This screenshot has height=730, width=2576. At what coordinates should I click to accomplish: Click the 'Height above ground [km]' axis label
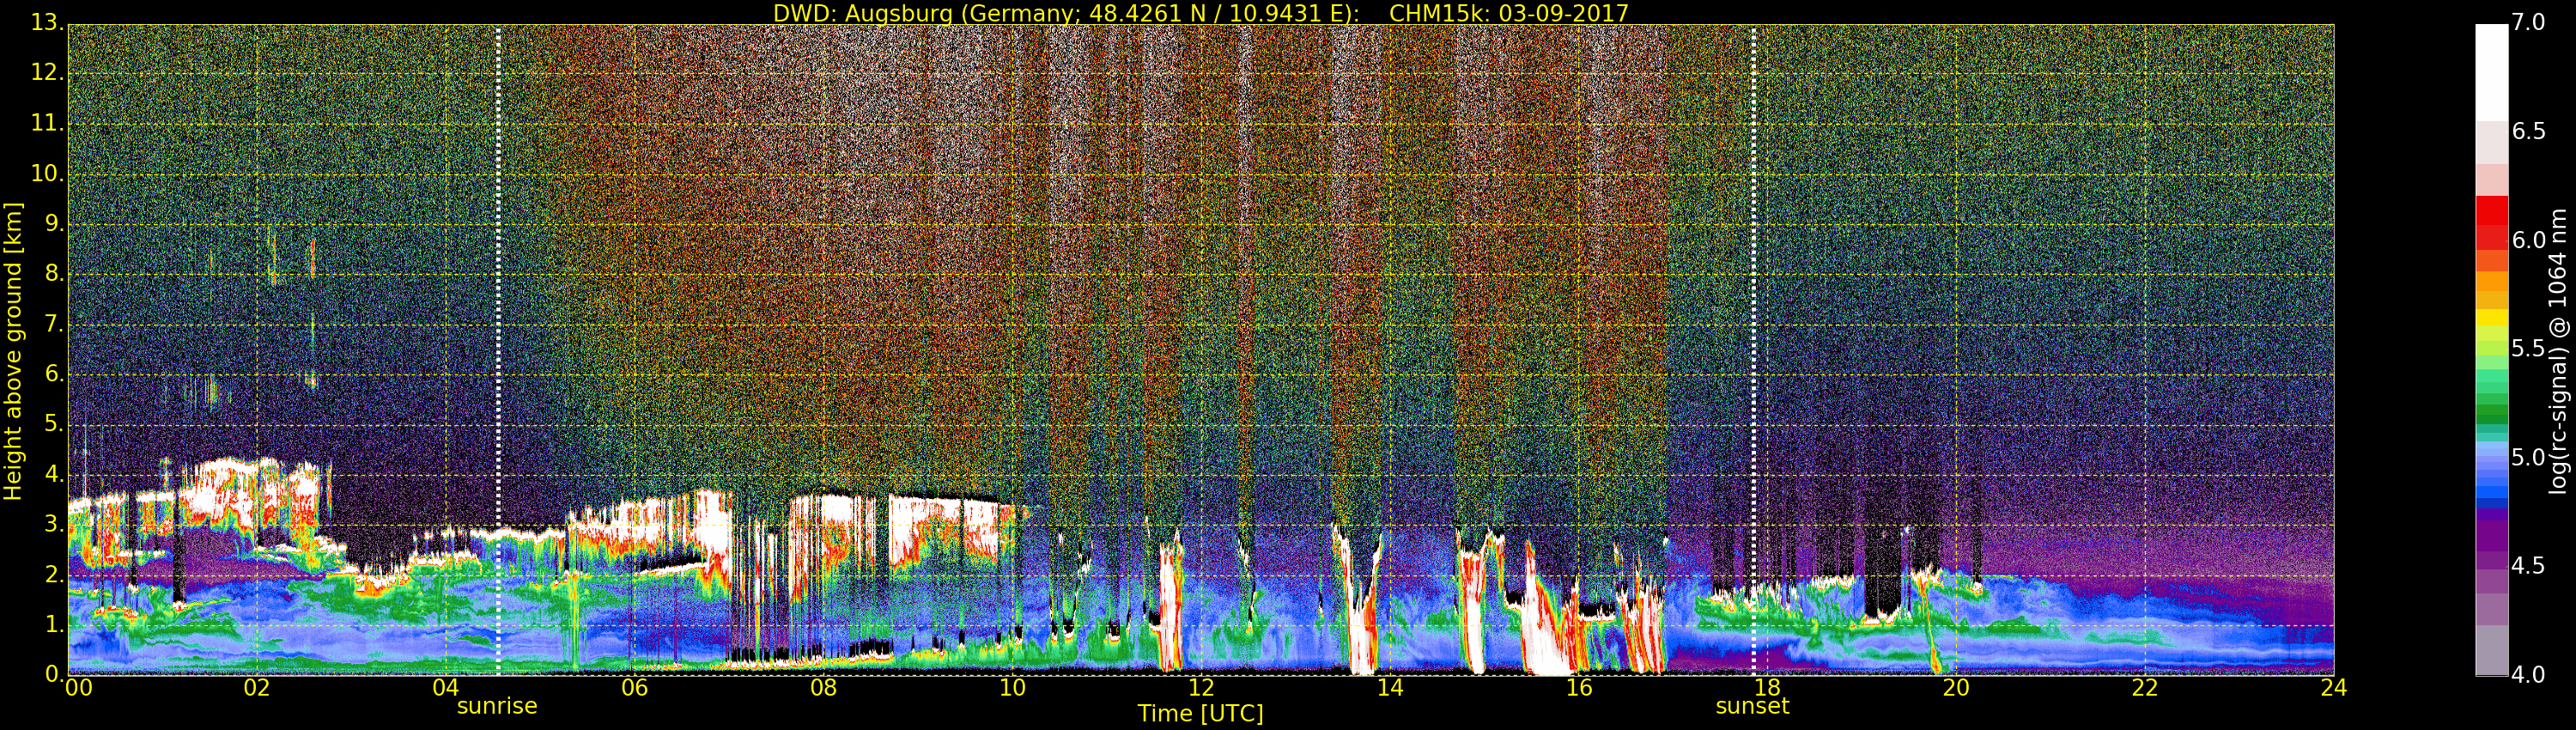[13, 351]
